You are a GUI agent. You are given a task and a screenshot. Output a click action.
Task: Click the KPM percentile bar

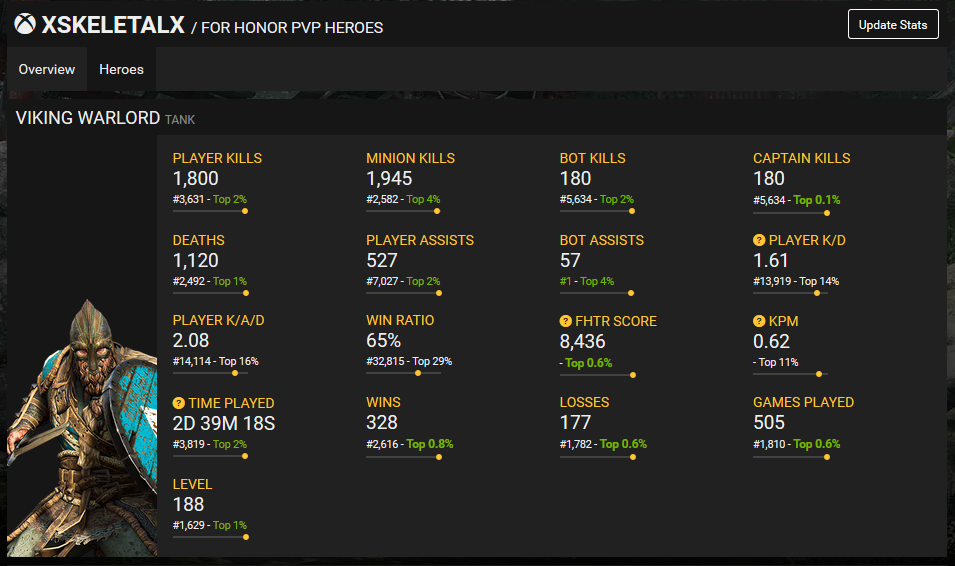tap(791, 374)
